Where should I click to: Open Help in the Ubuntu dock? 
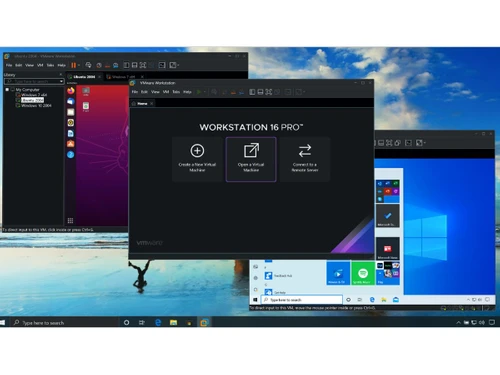(71, 154)
